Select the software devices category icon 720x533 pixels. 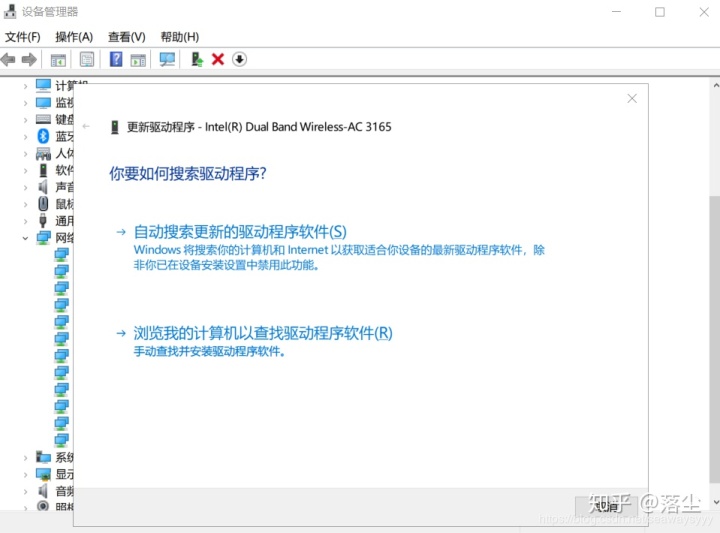(43, 170)
